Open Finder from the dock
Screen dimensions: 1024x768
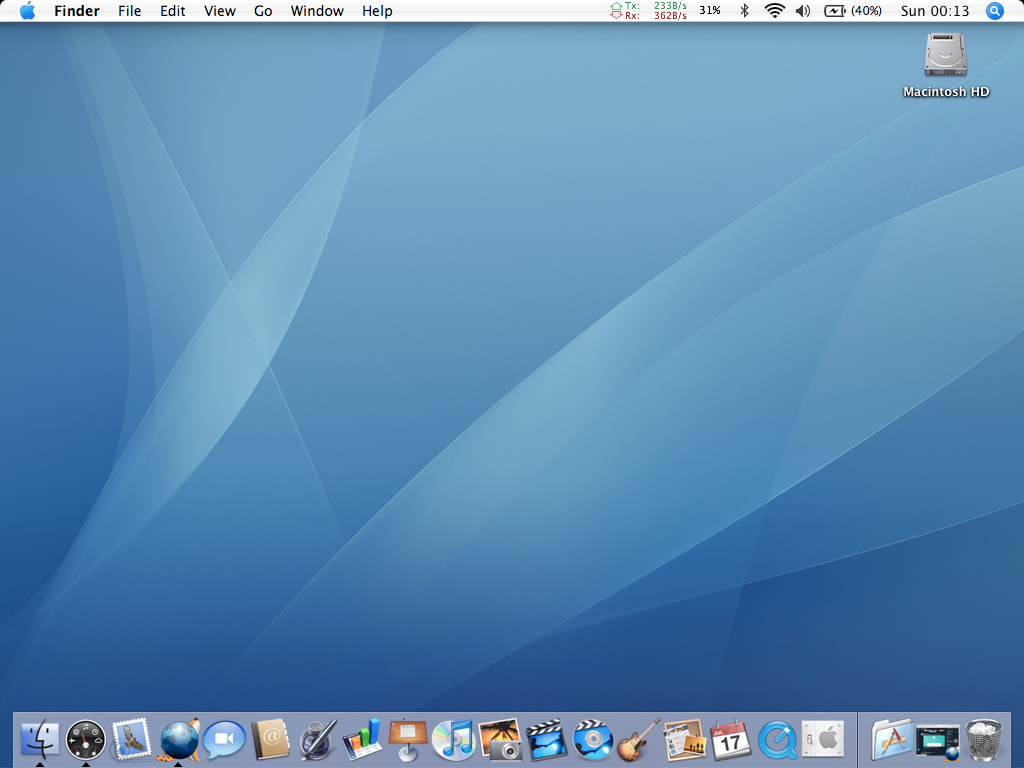coord(39,740)
